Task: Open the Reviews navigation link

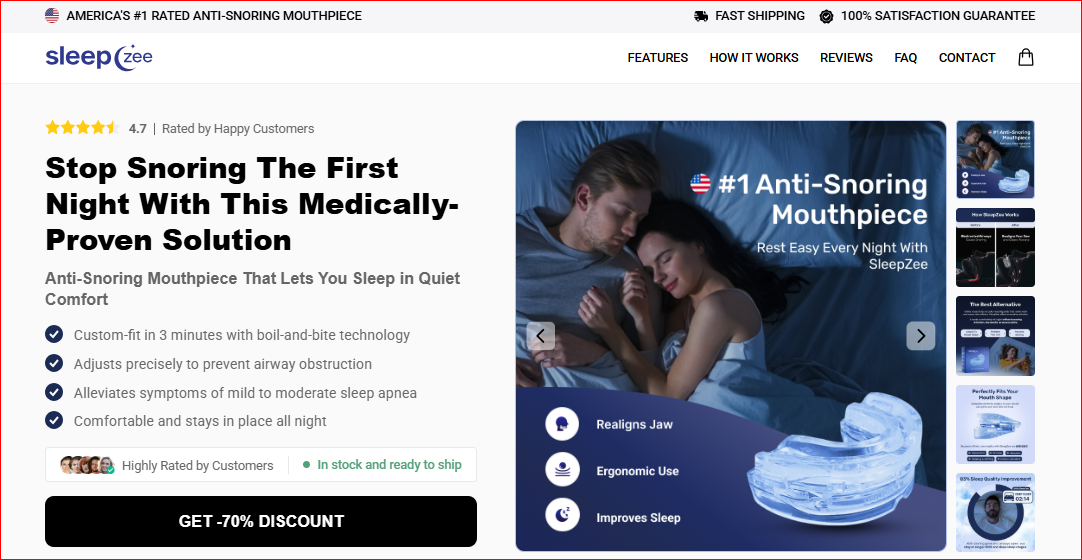Action: 846,58
